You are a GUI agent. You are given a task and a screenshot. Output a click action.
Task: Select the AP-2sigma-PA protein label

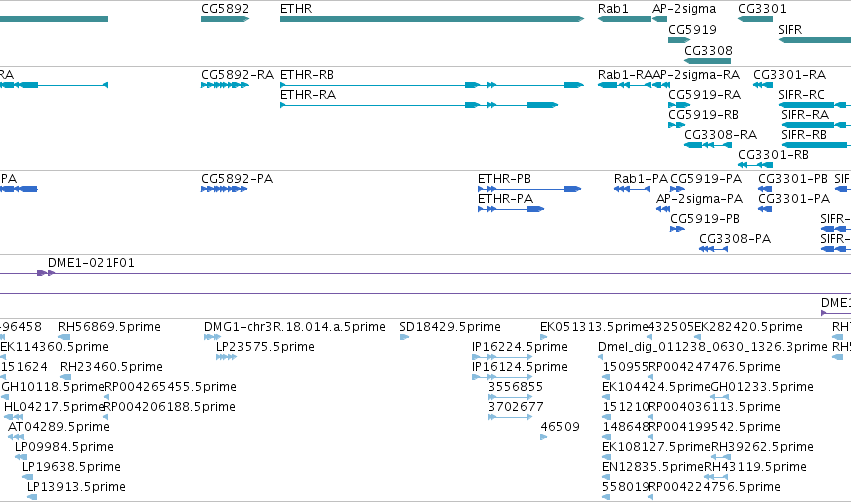click(x=699, y=199)
